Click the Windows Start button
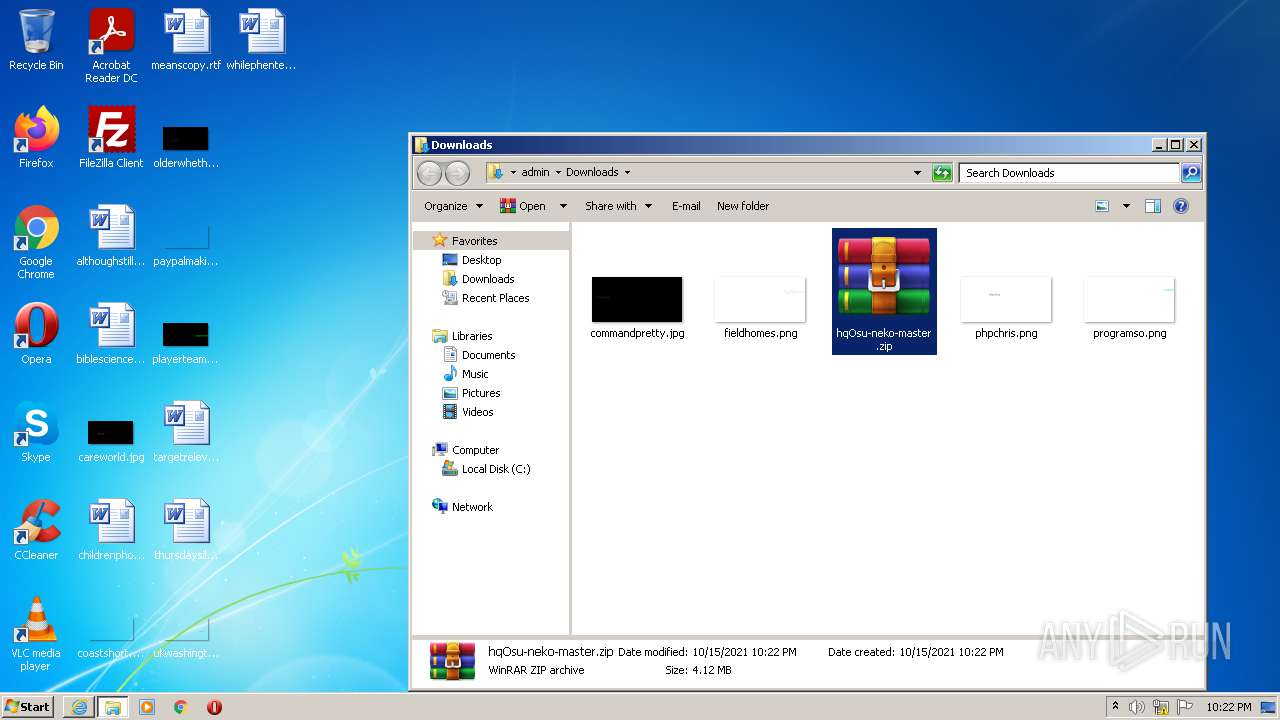This screenshot has width=1280, height=720. [28, 706]
